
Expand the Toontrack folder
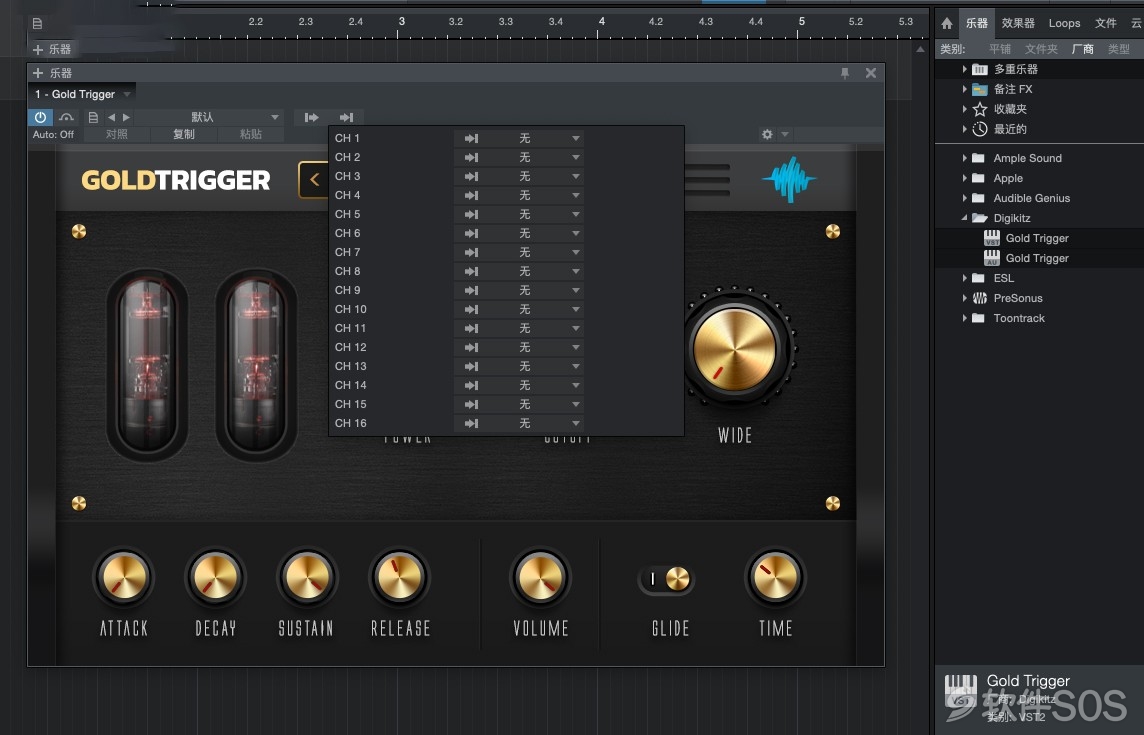965,318
